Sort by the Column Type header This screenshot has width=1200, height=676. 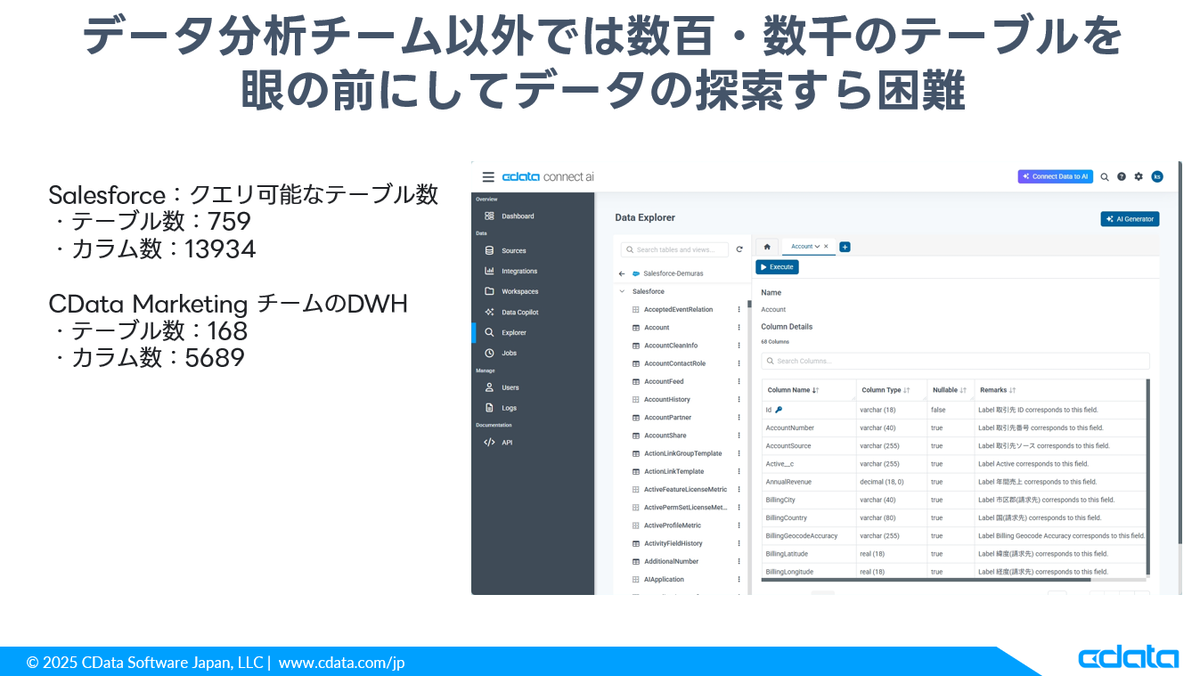[885, 390]
